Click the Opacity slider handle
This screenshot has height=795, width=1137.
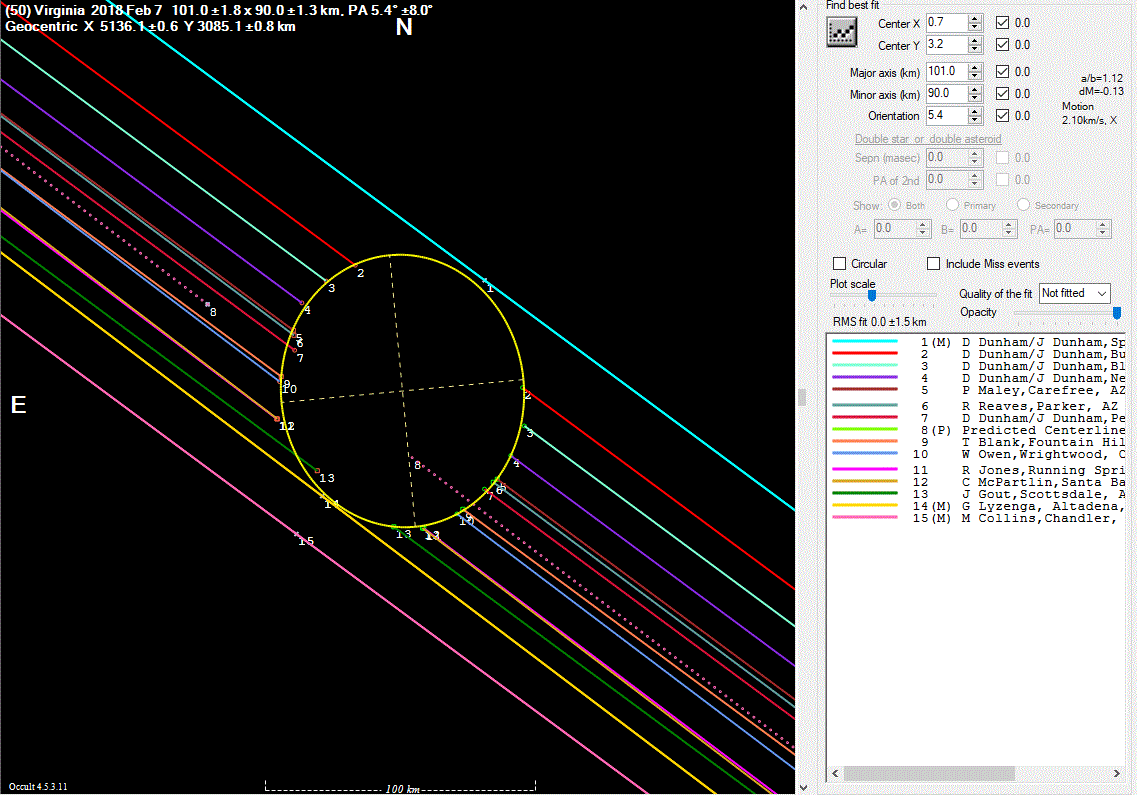coord(1117,313)
